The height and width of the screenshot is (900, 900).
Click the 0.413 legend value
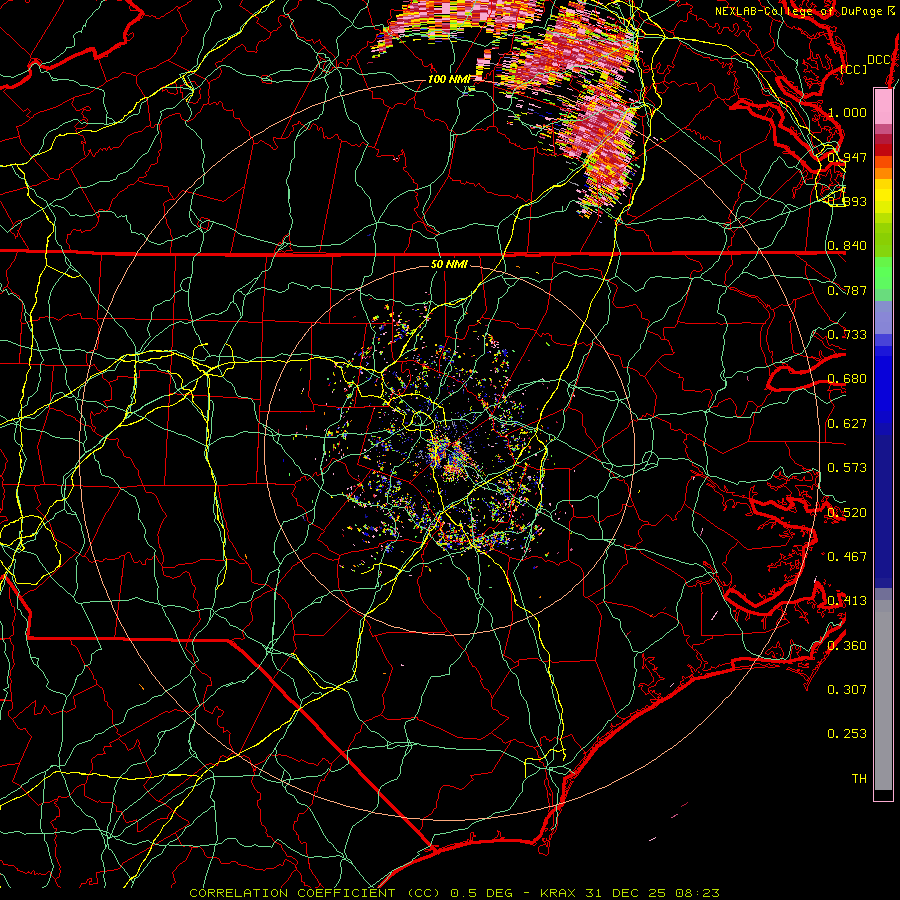[847, 601]
